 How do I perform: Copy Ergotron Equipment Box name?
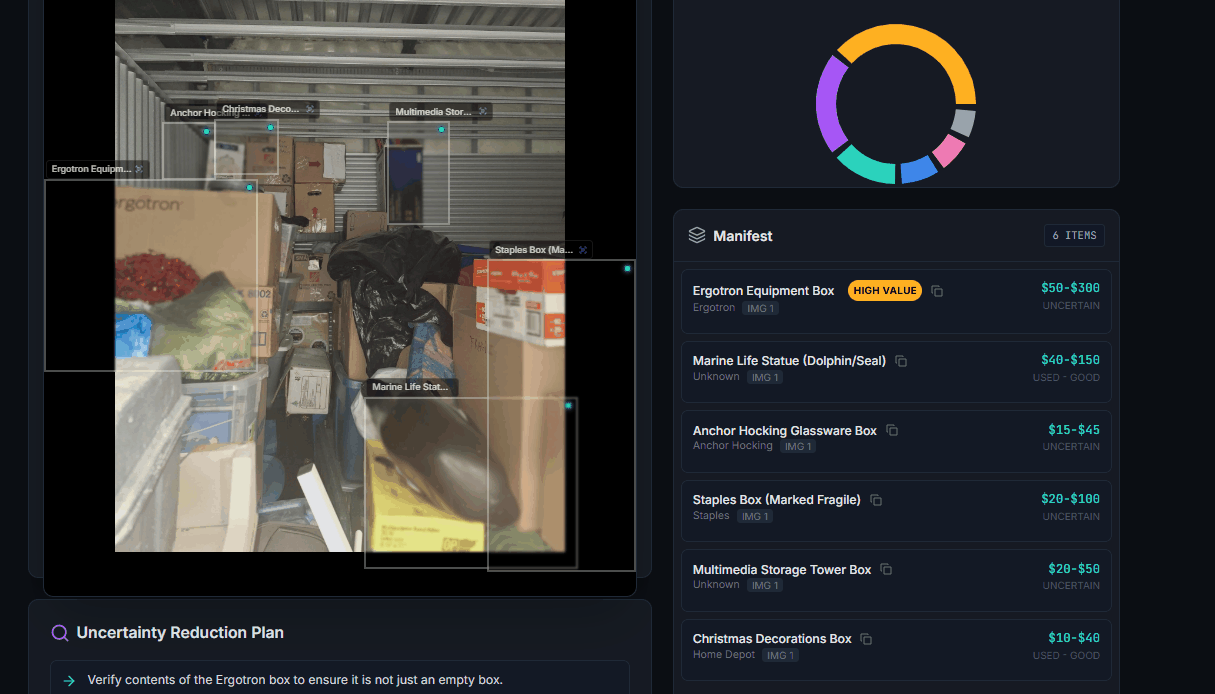tap(937, 291)
